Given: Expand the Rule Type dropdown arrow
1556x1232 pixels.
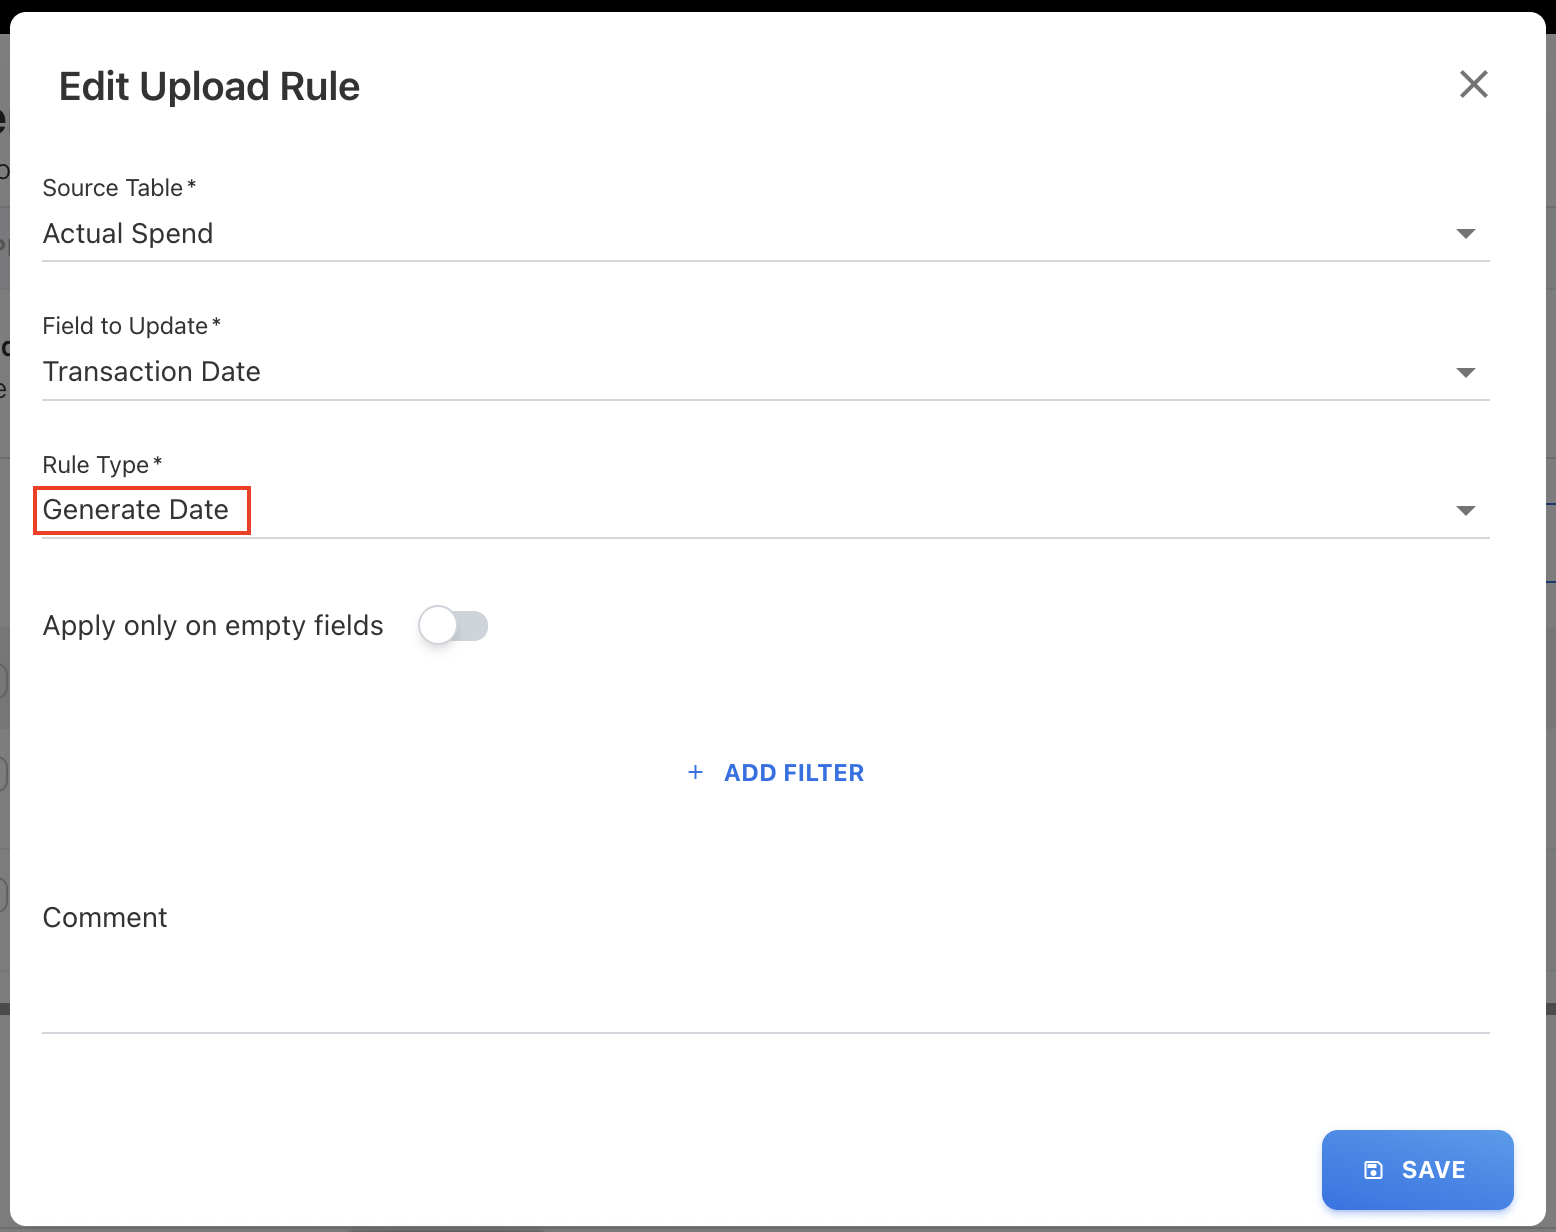Looking at the screenshot, I should tap(1465, 511).
